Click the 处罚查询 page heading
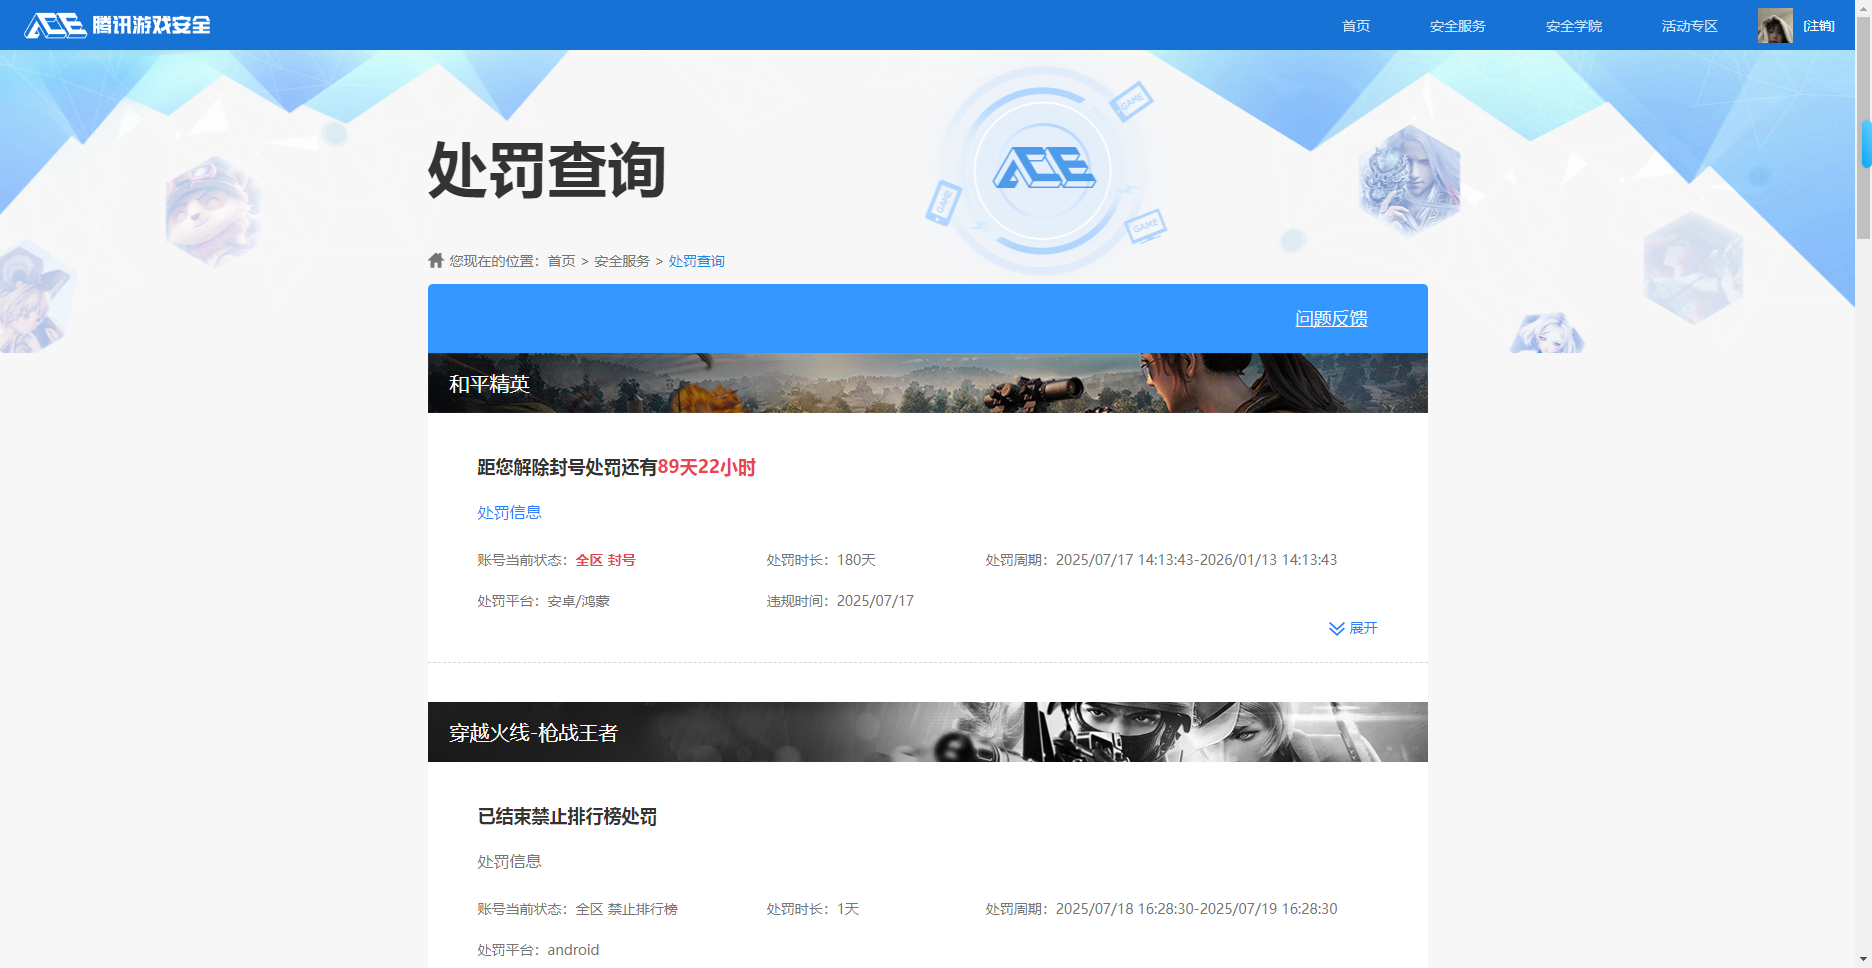Image resolution: width=1872 pixels, height=968 pixels. coord(547,170)
